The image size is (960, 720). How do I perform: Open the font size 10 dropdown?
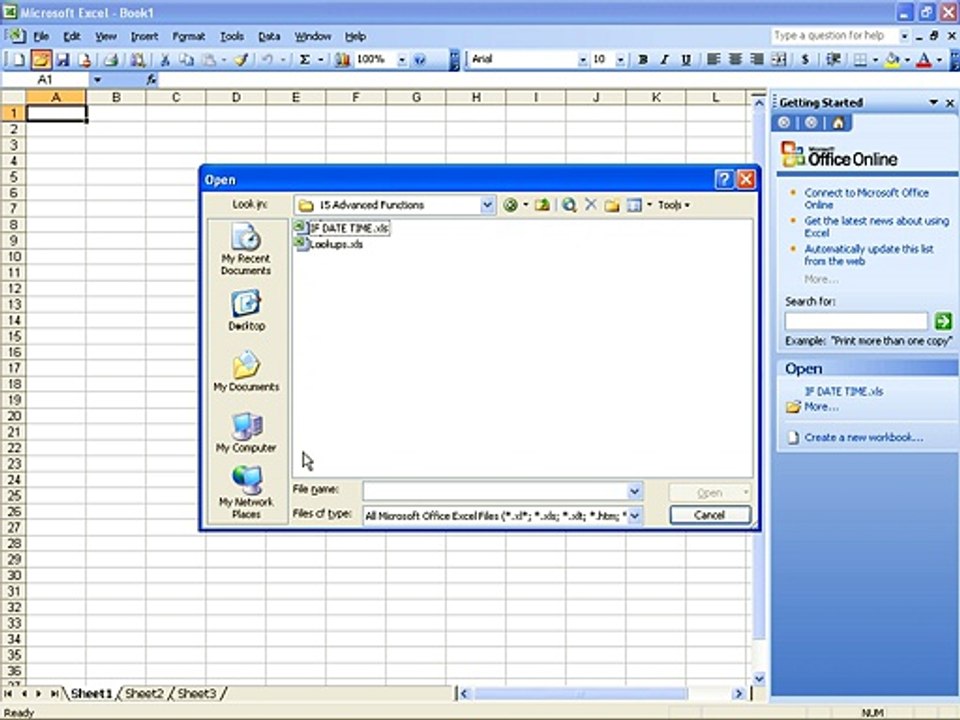click(620, 59)
